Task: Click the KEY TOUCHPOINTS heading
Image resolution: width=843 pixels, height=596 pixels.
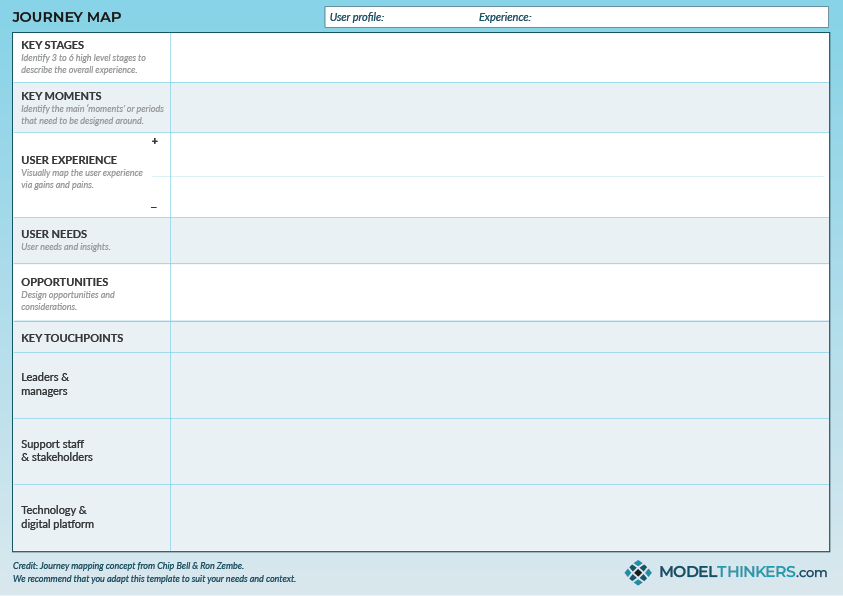Action: (x=72, y=338)
